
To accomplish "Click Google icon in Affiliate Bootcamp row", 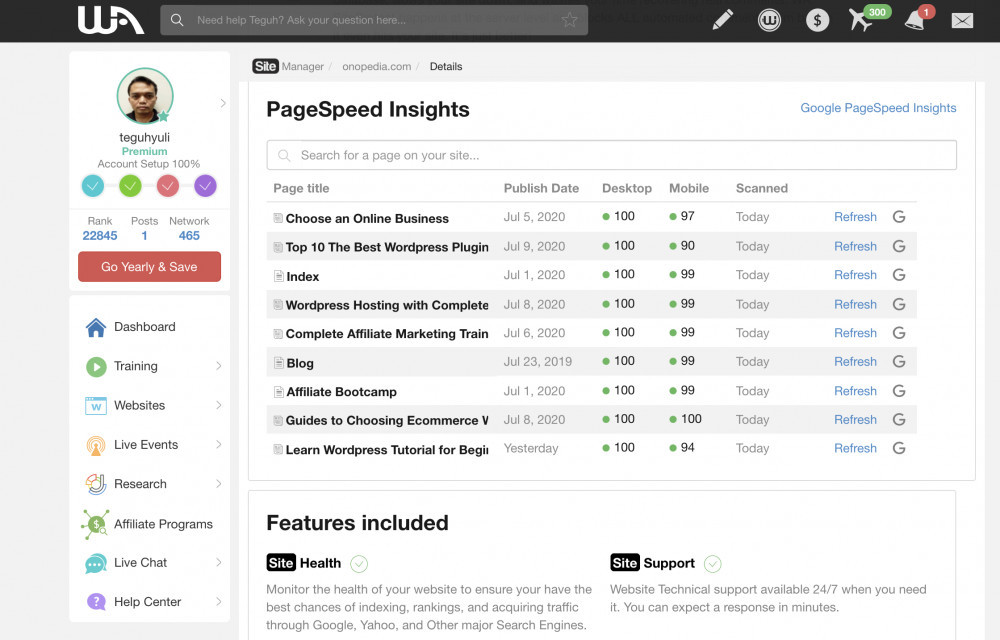I will [x=899, y=391].
